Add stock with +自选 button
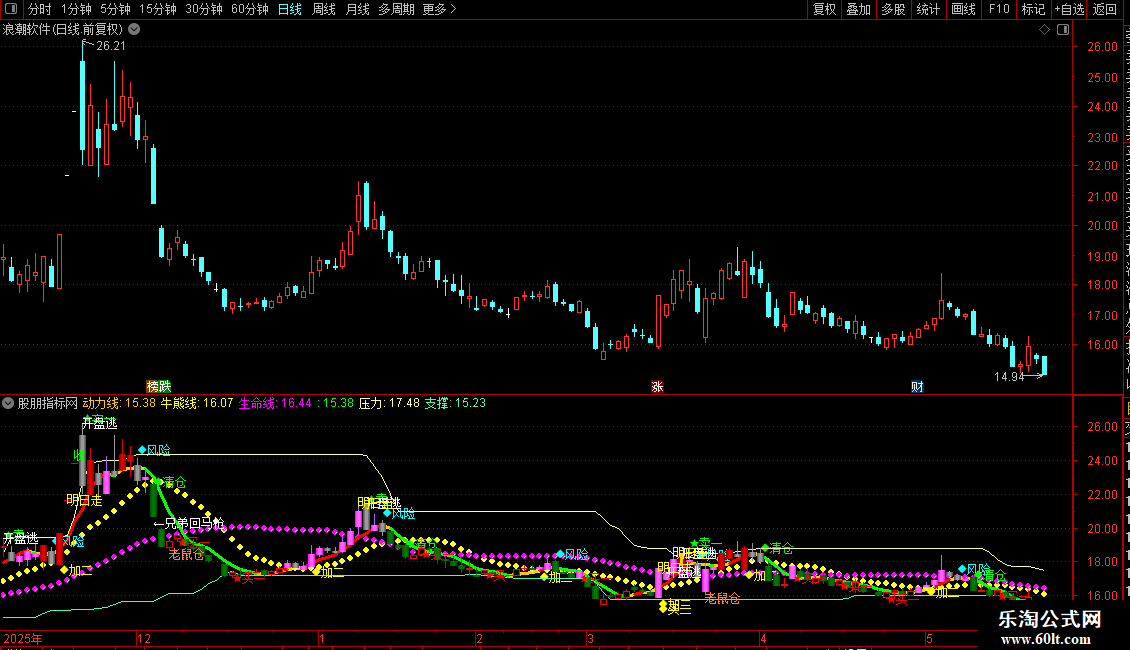The height and width of the screenshot is (650, 1130). (x=1069, y=9)
